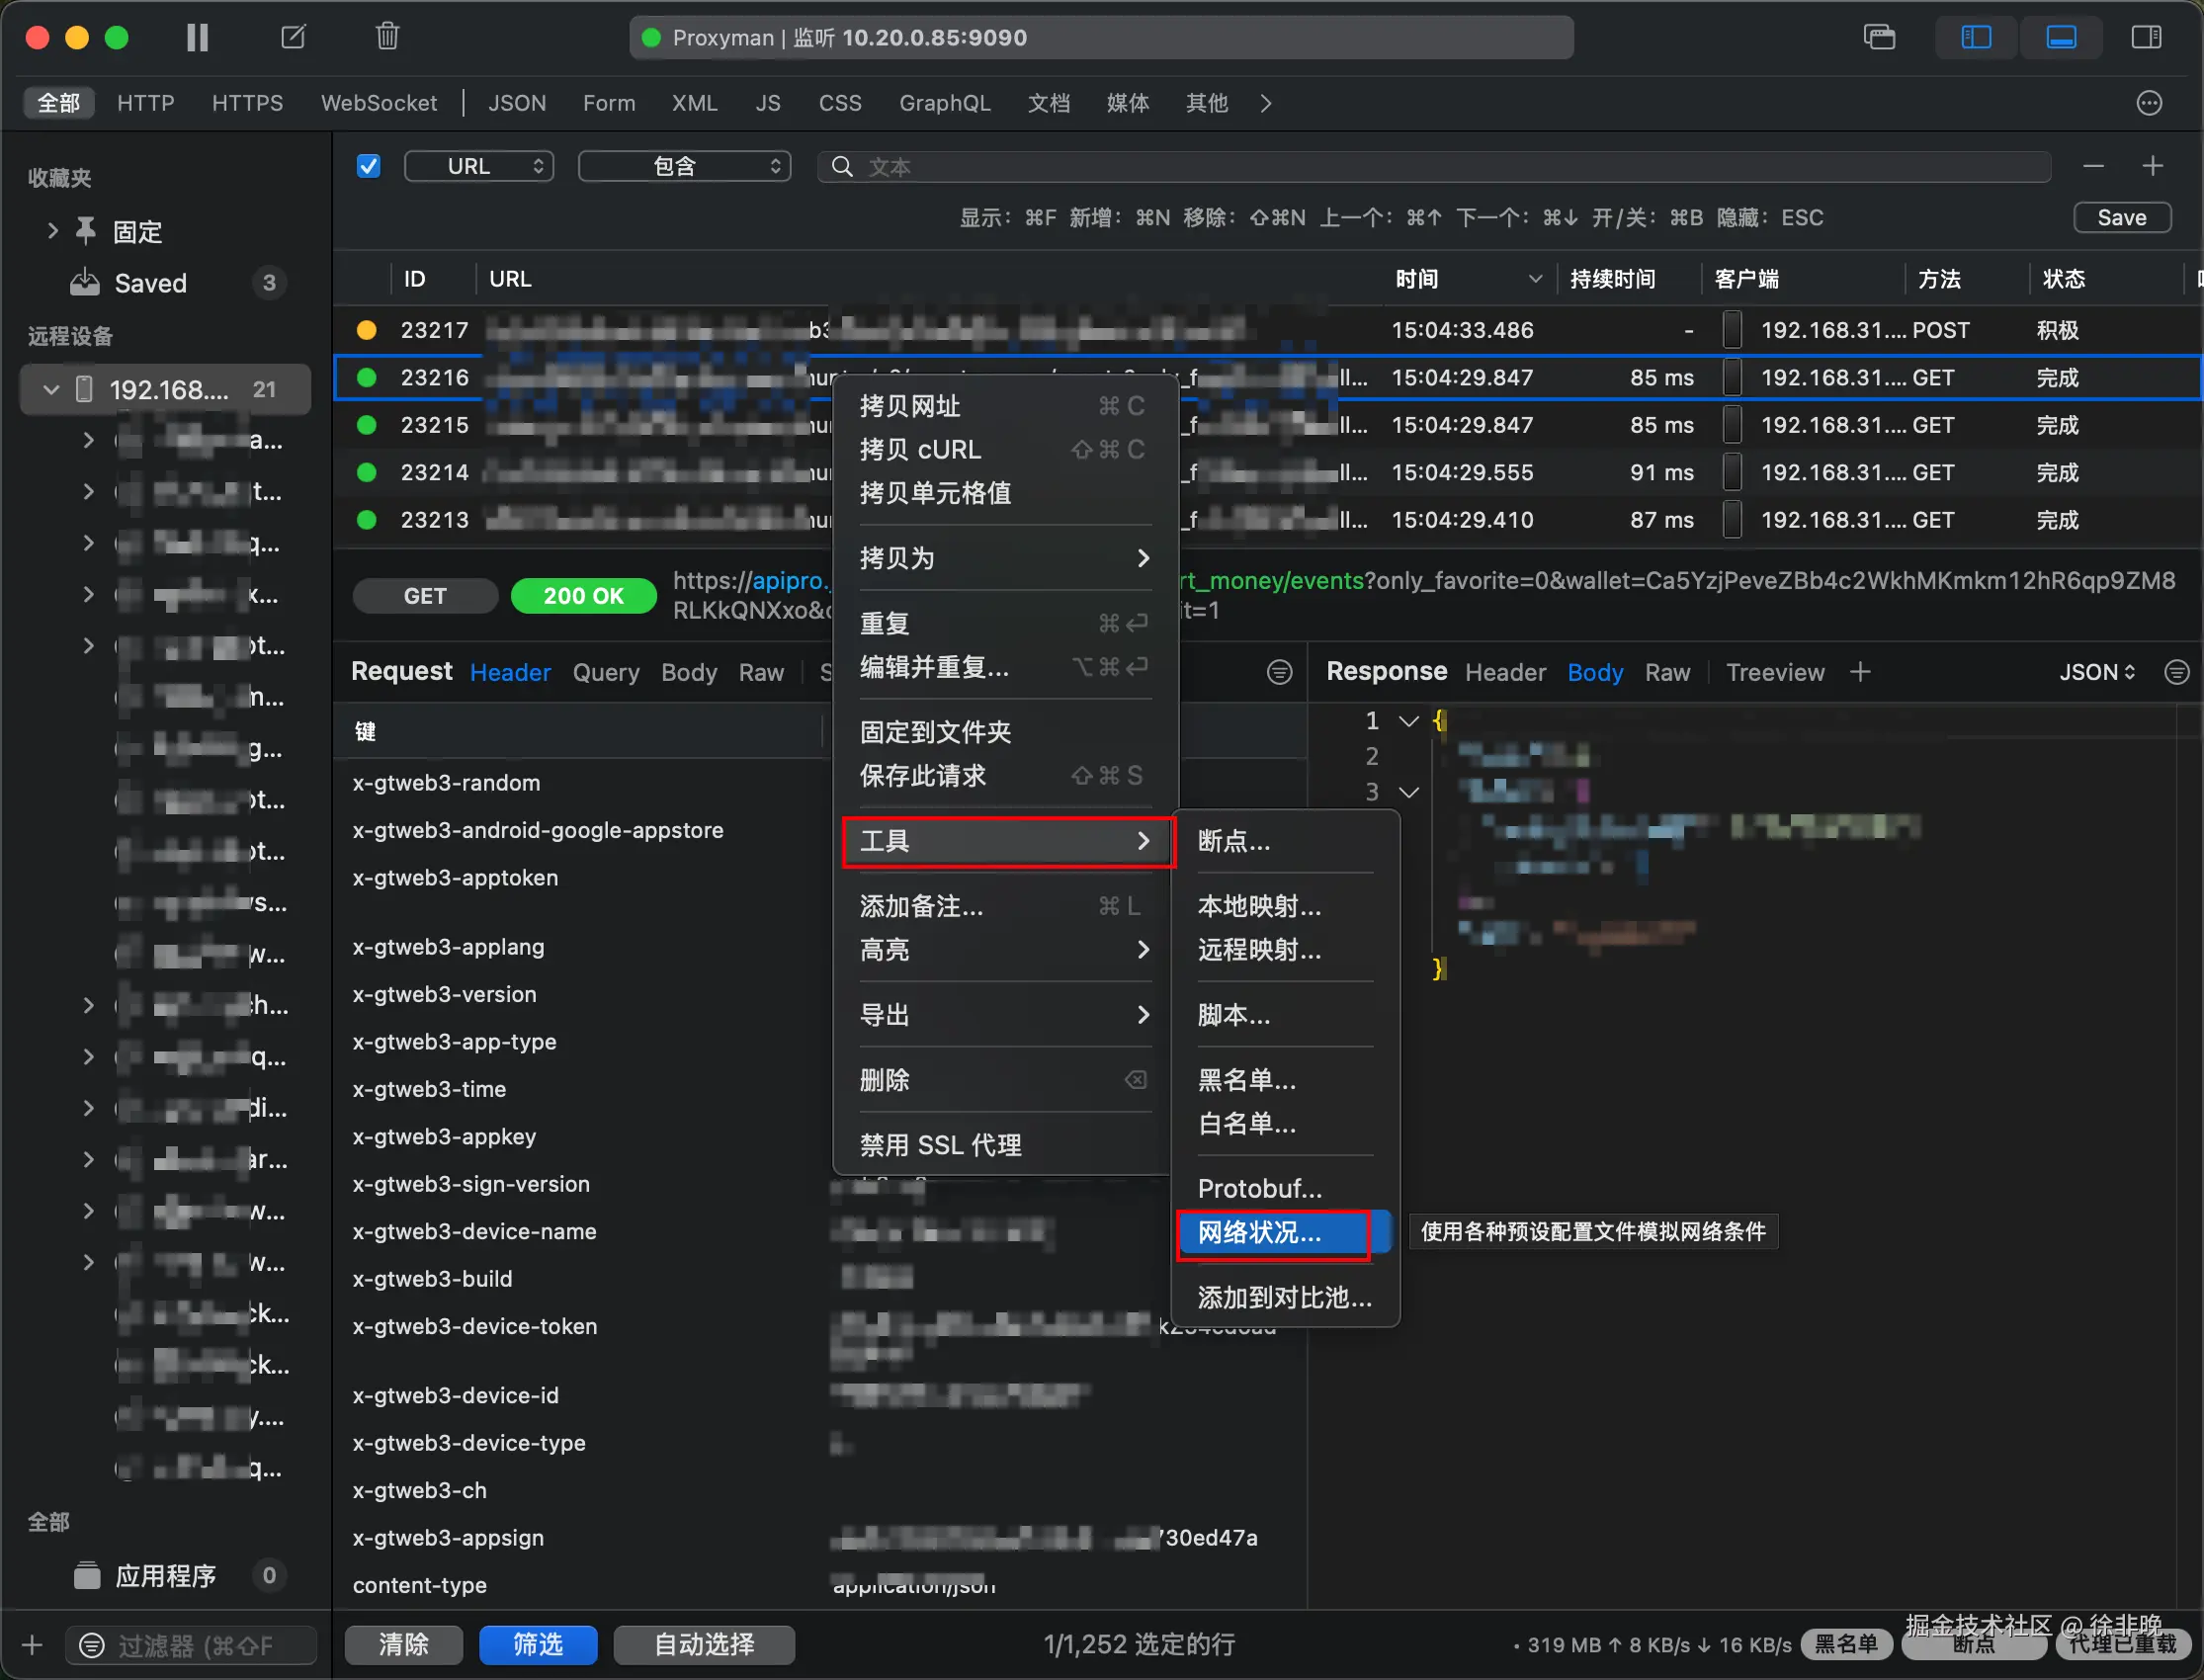Select the JSON response format picker

(2097, 672)
